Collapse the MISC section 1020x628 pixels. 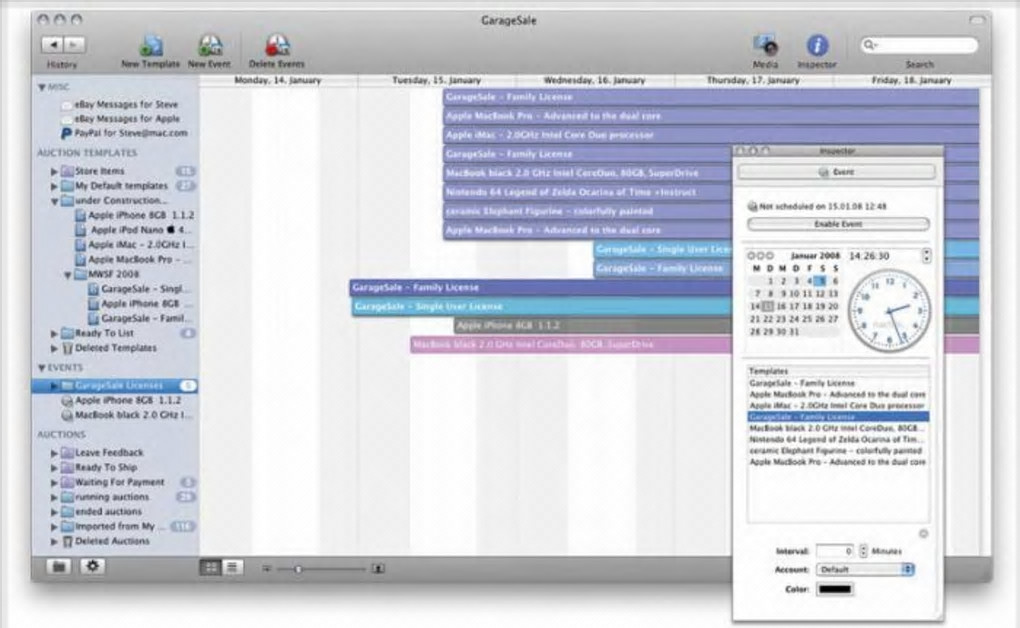tap(42, 87)
